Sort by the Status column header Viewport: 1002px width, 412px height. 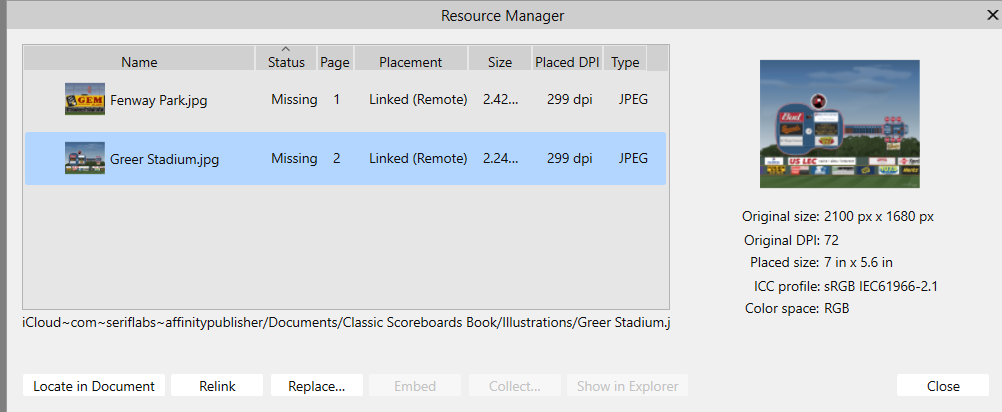tap(286, 62)
